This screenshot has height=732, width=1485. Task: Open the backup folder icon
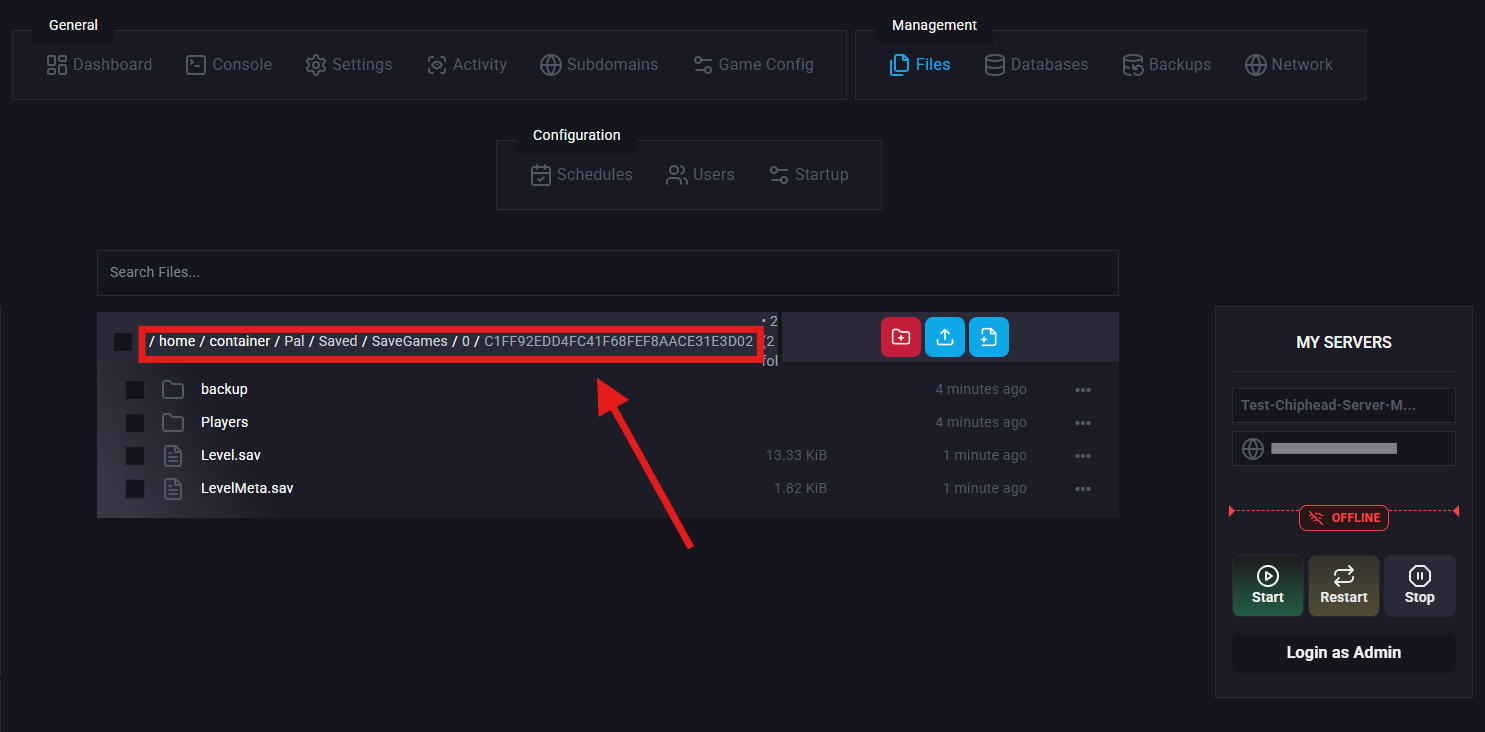click(x=173, y=389)
